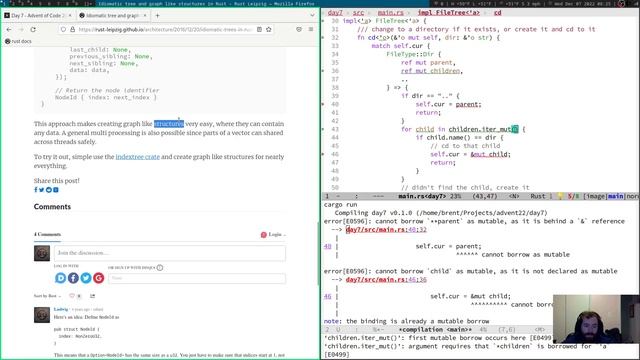
Task: Toggle reader view in the address bar
Action: point(259,29)
